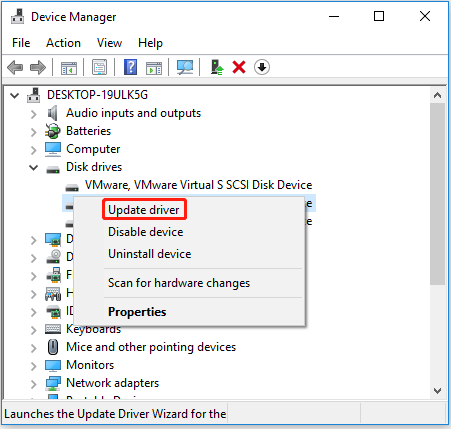Click the red X Uninstall device icon
This screenshot has width=451, height=429.
[239, 67]
